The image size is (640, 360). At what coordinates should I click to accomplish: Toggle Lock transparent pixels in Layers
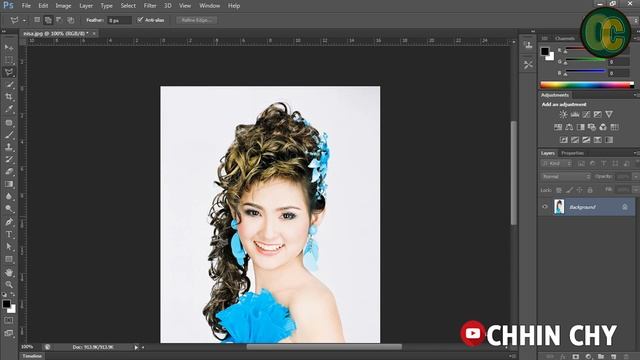coord(559,190)
